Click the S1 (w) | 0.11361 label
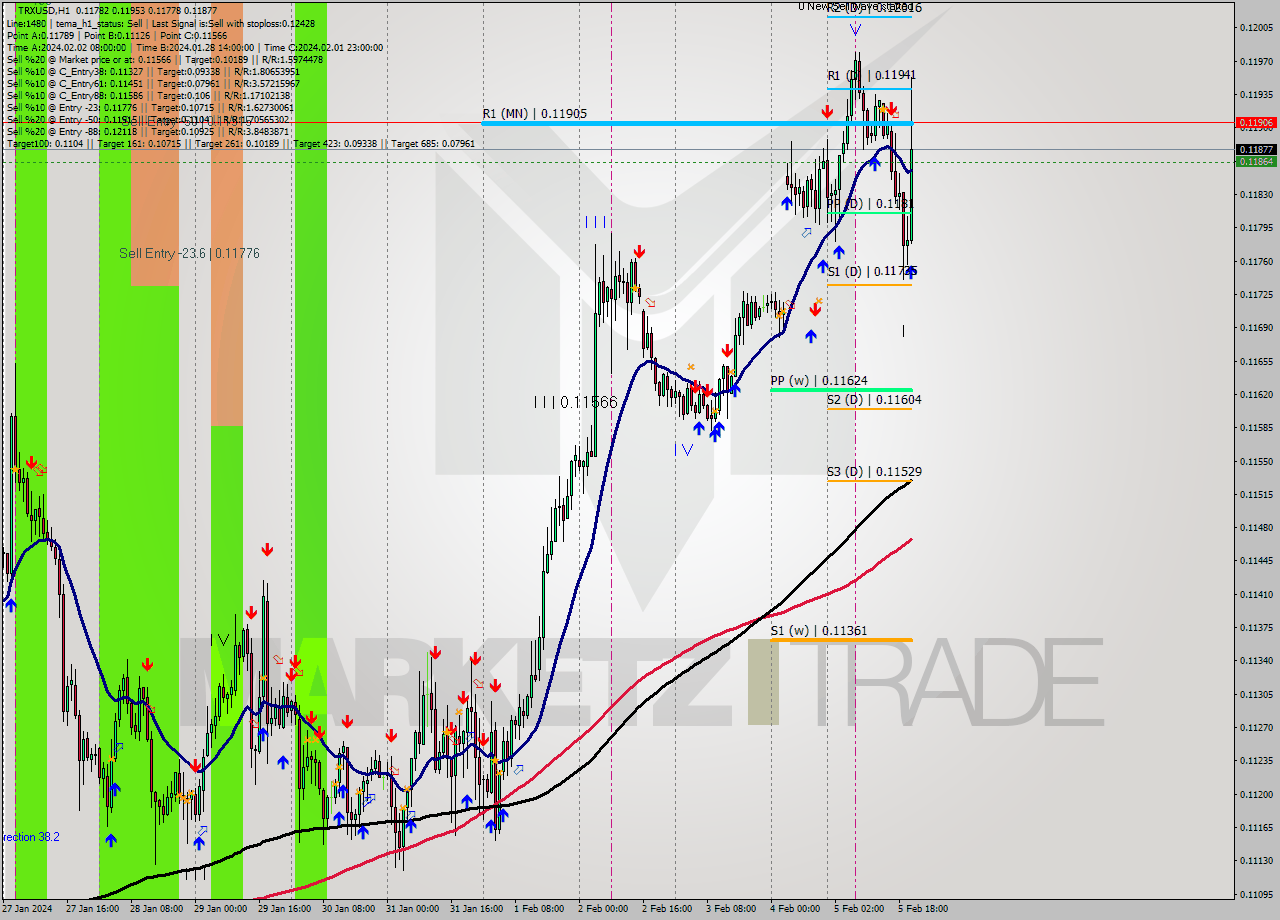Image resolution: width=1280 pixels, height=920 pixels. pyautogui.click(x=819, y=631)
